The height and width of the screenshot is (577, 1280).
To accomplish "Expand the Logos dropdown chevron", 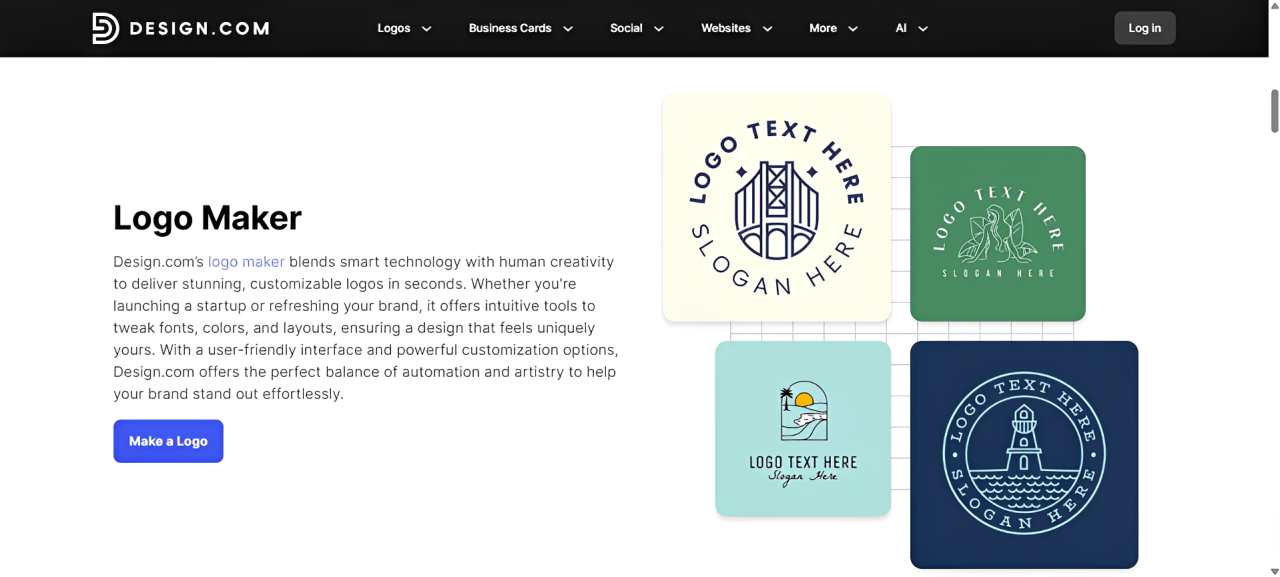I will [x=427, y=29].
